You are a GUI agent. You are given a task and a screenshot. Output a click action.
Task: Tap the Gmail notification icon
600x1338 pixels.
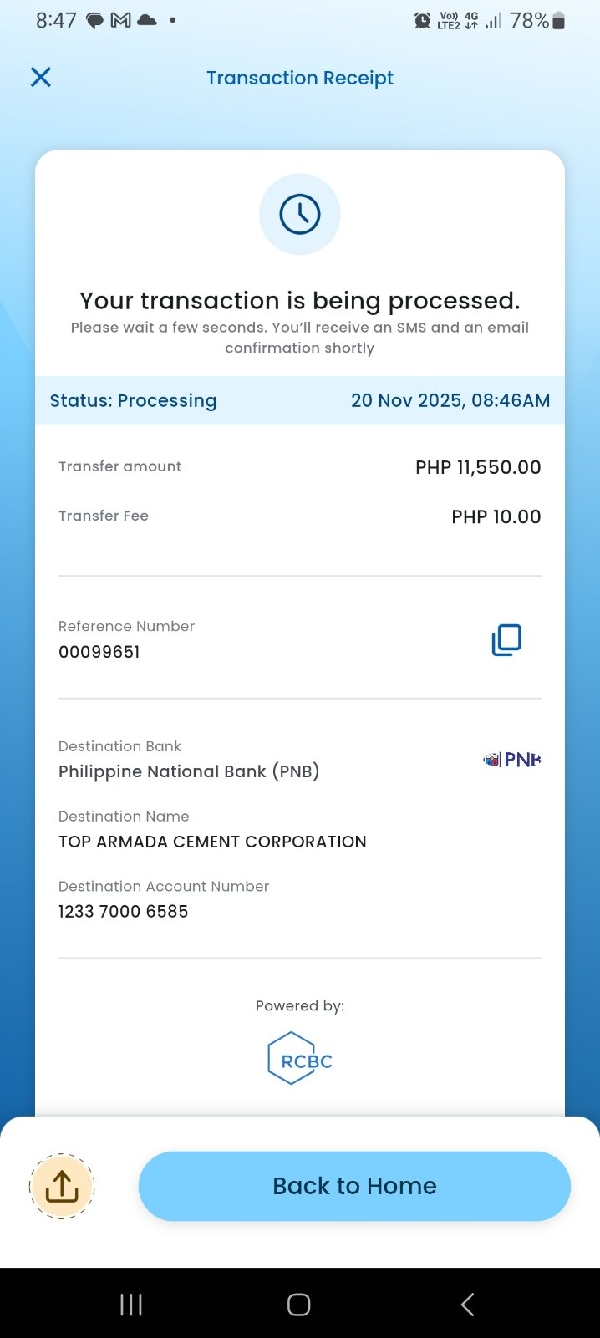121,20
